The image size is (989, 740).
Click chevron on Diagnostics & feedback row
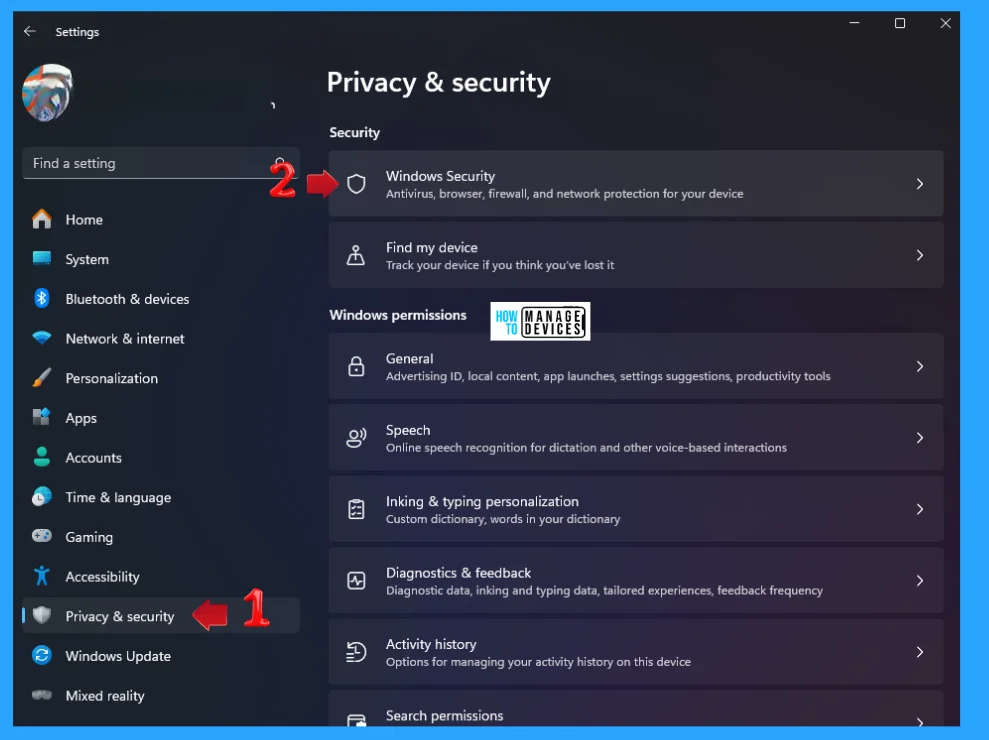[920, 580]
